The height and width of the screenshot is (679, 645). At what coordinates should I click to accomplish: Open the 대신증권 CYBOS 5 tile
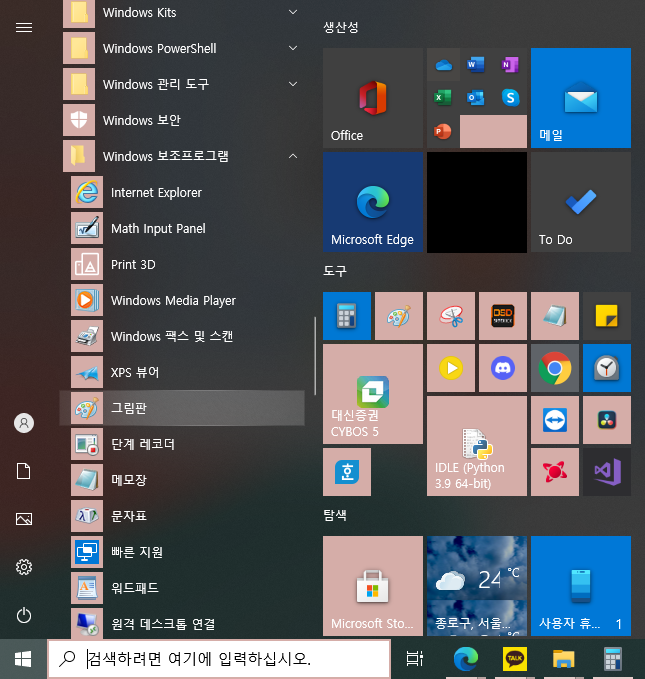coord(373,394)
